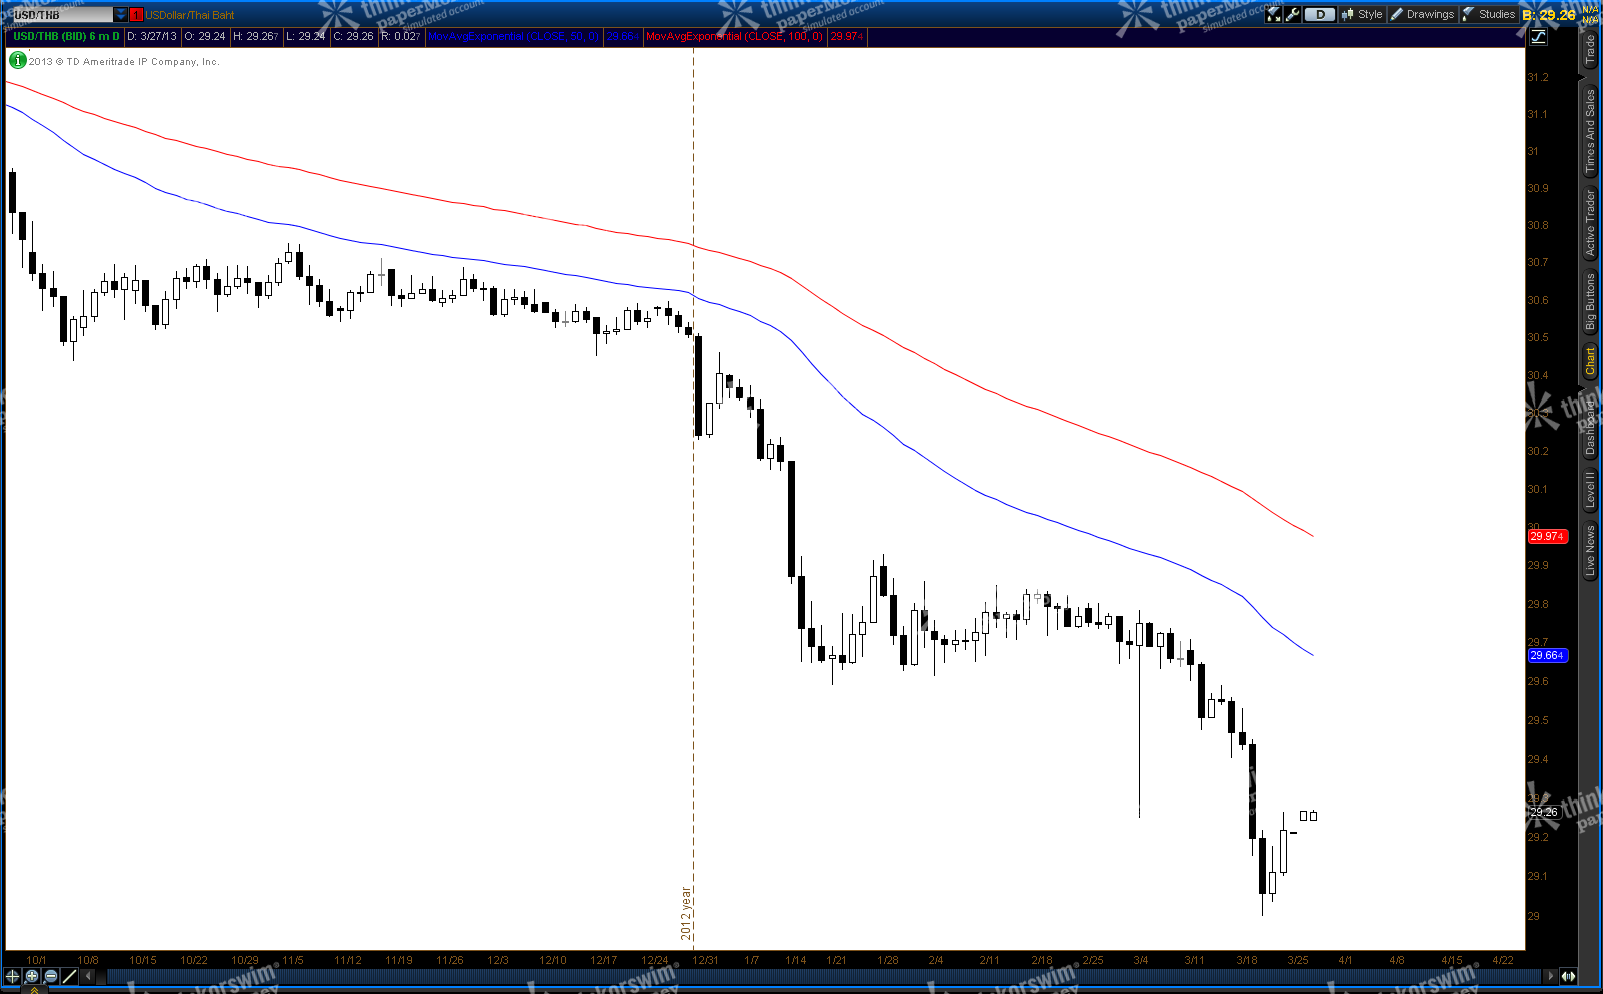
Task: Open chart settings wrench icon
Action: 1292,14
